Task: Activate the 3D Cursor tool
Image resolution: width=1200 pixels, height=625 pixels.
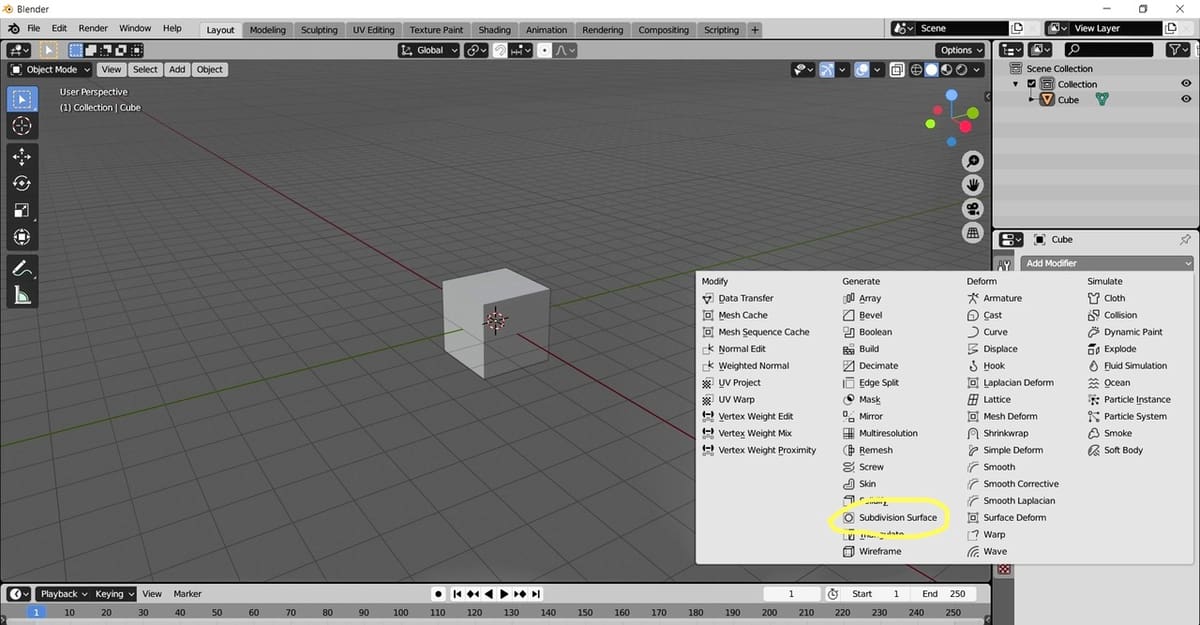Action: (x=22, y=126)
